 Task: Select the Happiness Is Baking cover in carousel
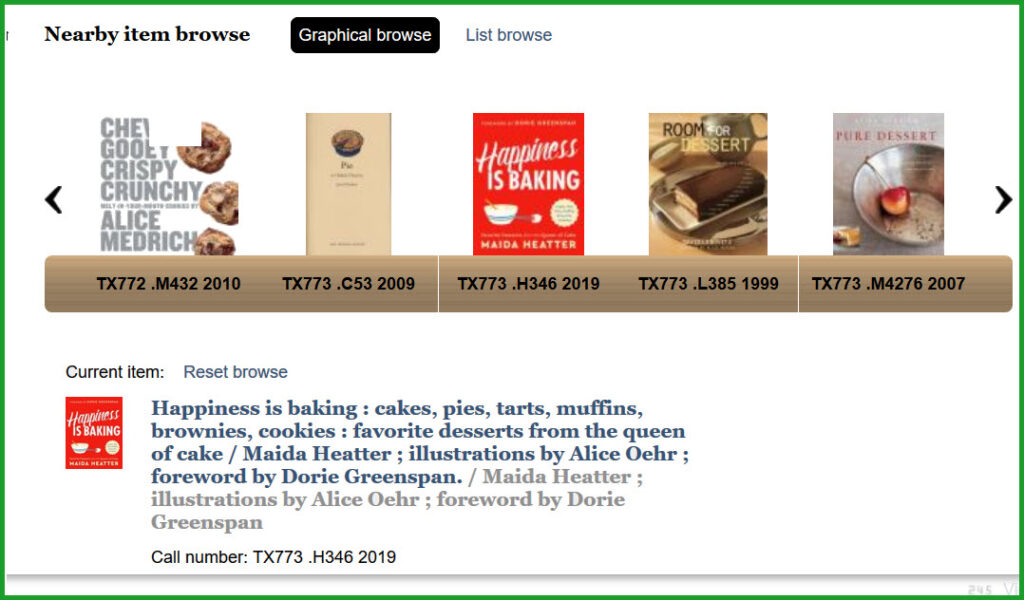pyautogui.click(x=528, y=184)
